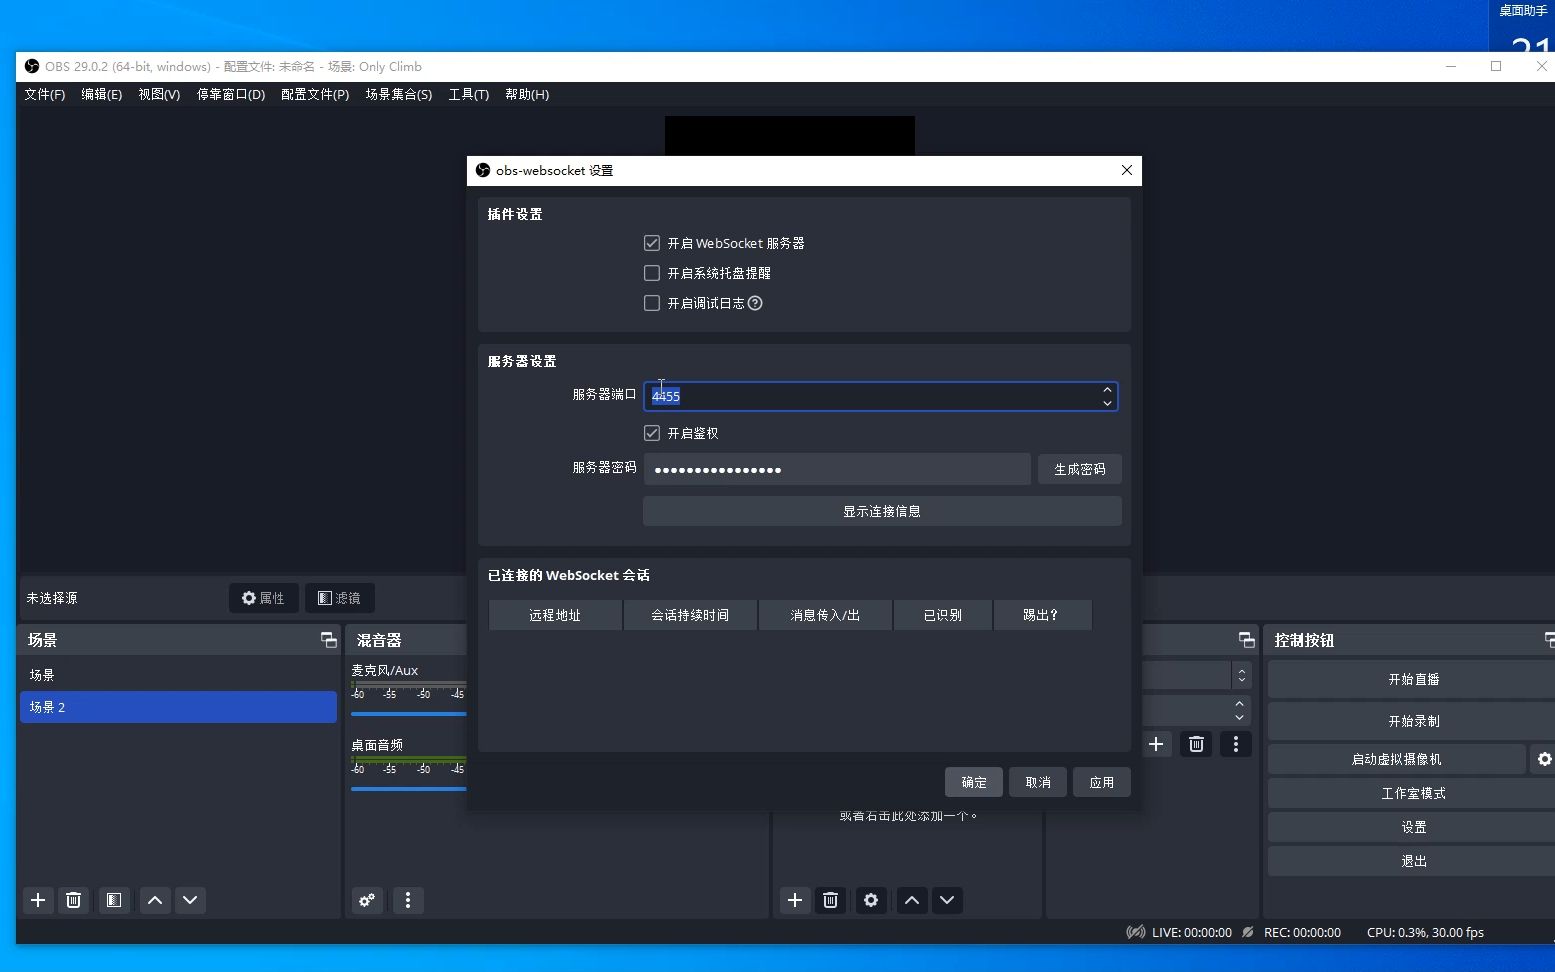Open the 文件(F) menu
The image size is (1555, 972).
[x=45, y=94]
